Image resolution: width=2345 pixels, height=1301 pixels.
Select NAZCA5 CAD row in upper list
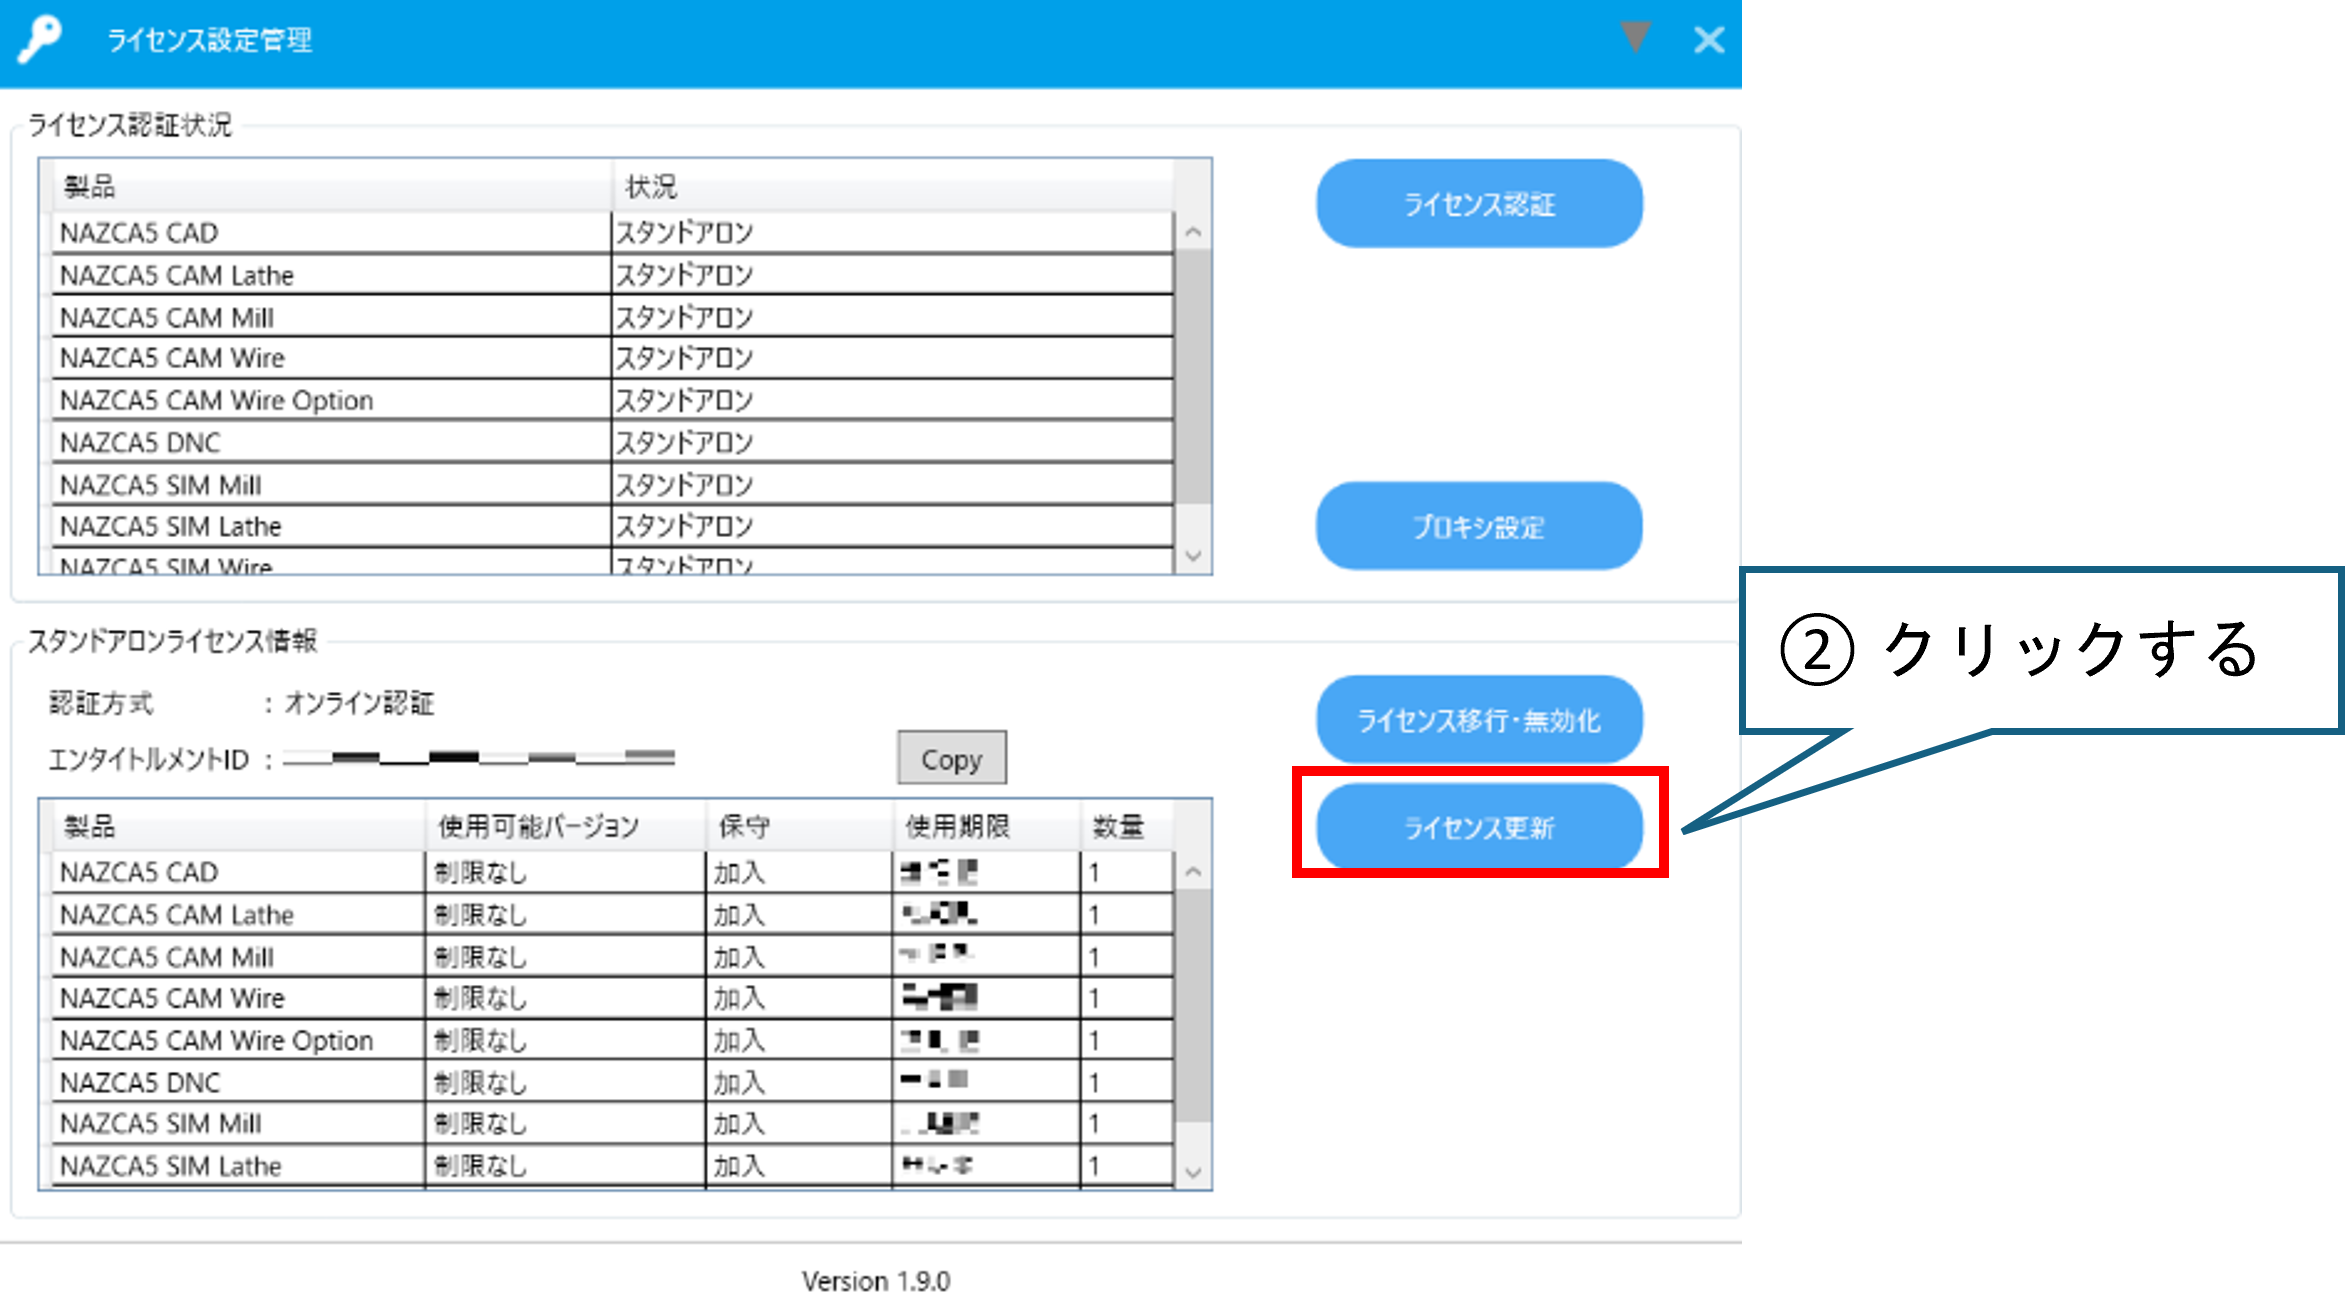tap(611, 232)
